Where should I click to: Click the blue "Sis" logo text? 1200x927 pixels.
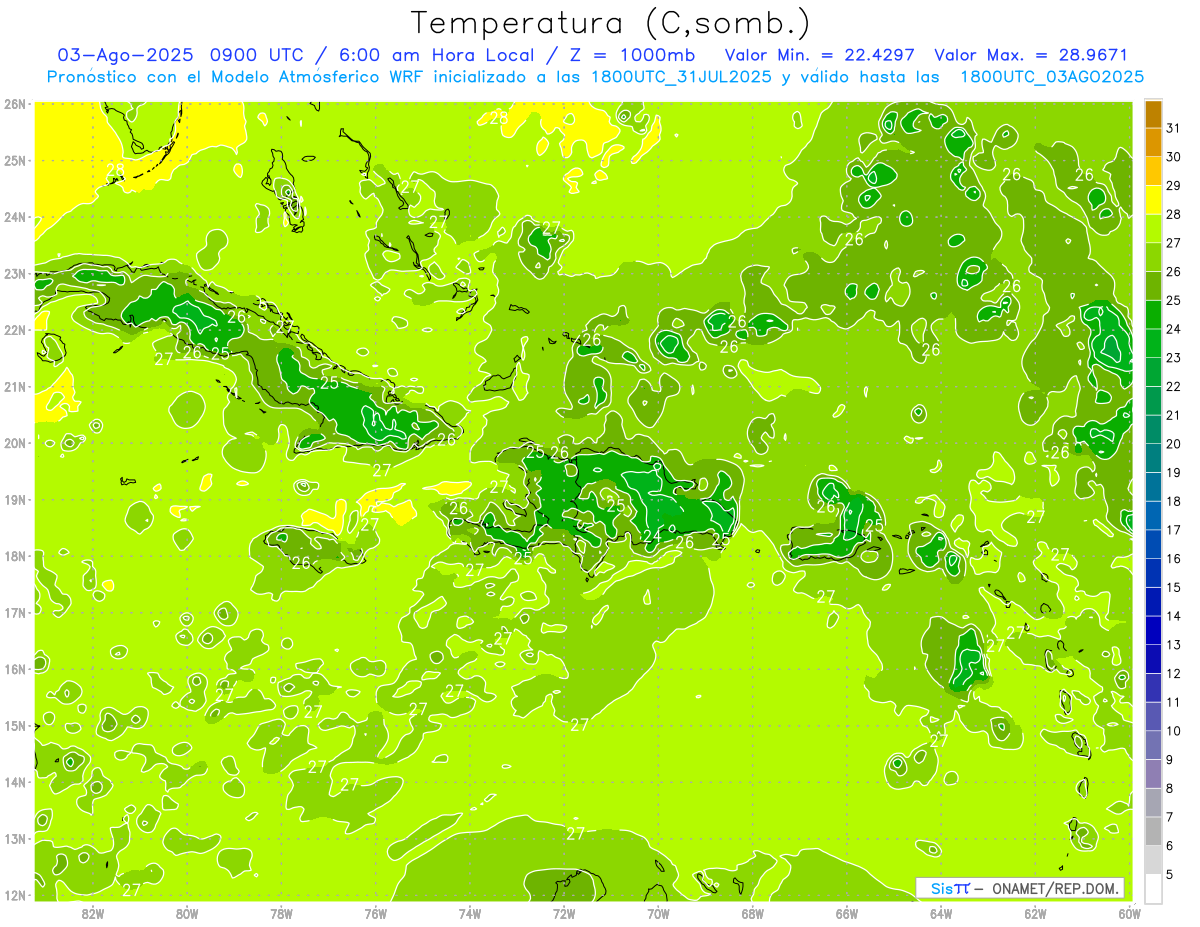click(941, 888)
